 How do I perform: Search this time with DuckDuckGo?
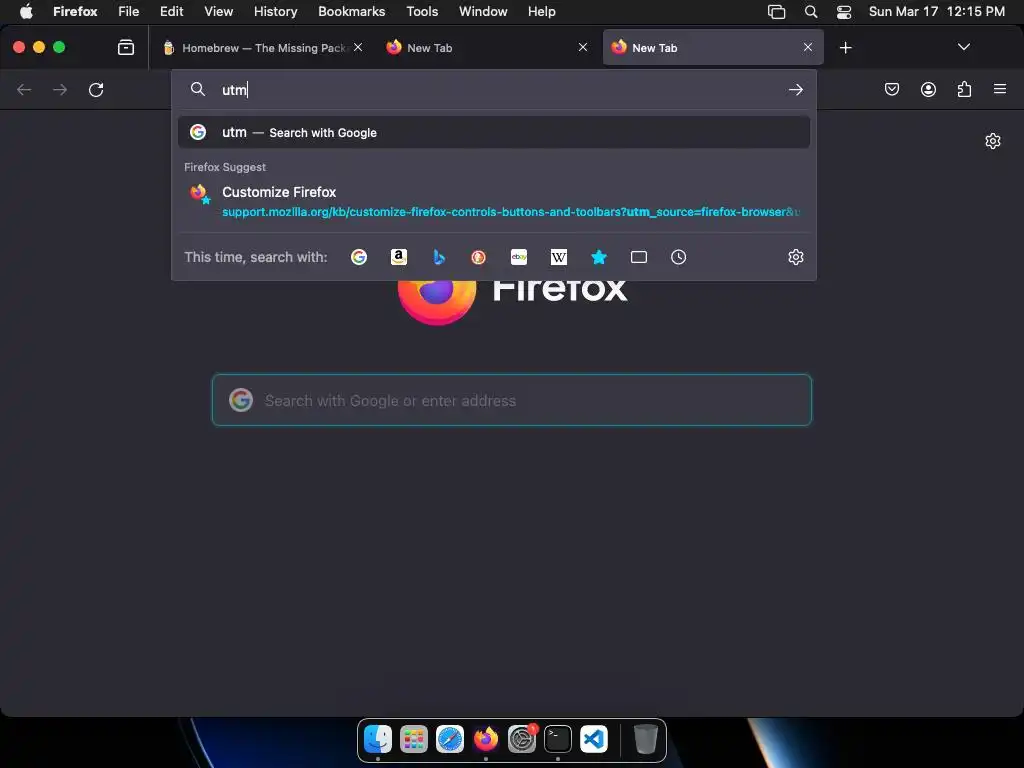coord(479,257)
